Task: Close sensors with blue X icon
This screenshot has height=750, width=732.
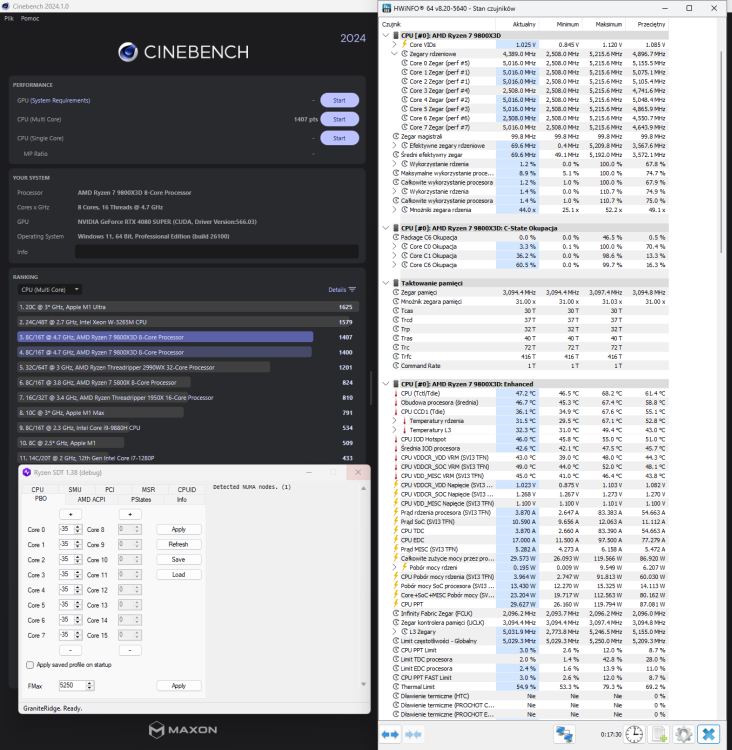Action: (x=709, y=734)
